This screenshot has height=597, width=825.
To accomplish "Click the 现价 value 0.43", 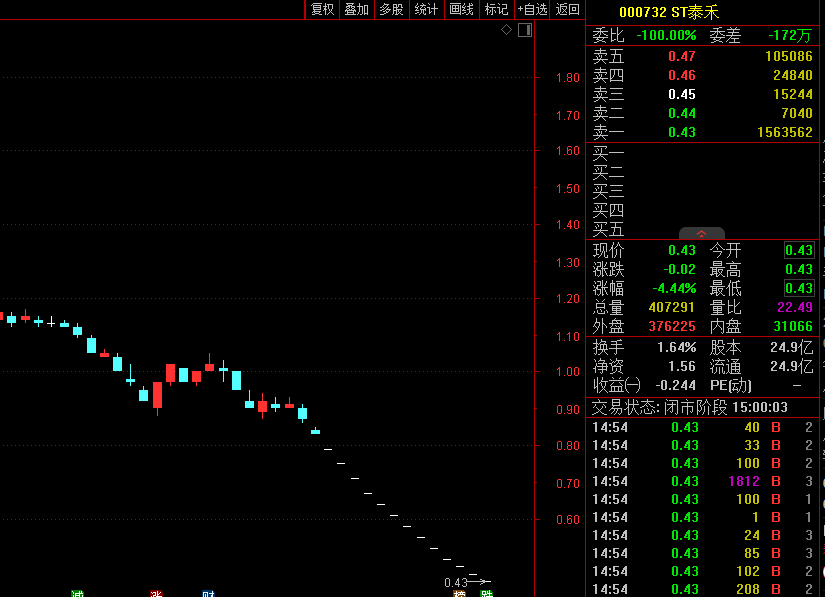I will click(681, 250).
